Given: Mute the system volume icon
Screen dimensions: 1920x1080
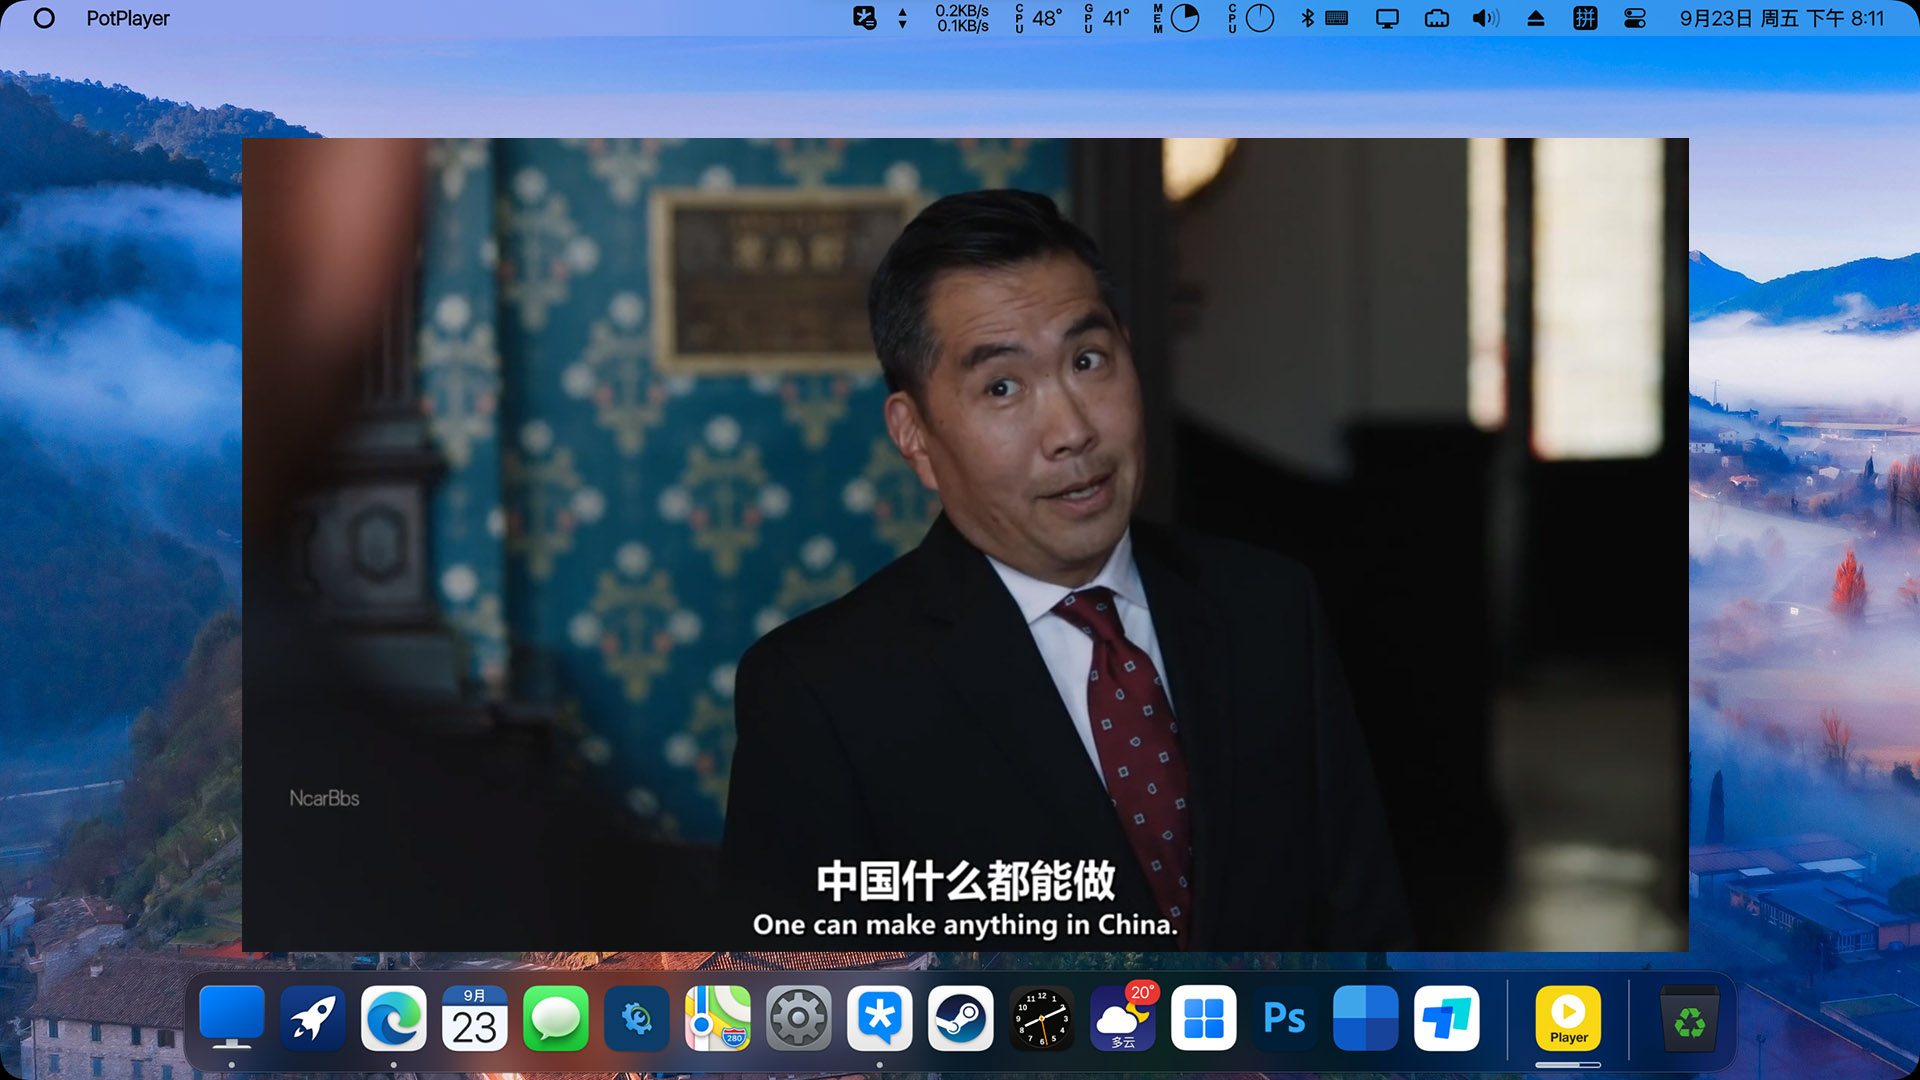Looking at the screenshot, I should coord(1486,18).
